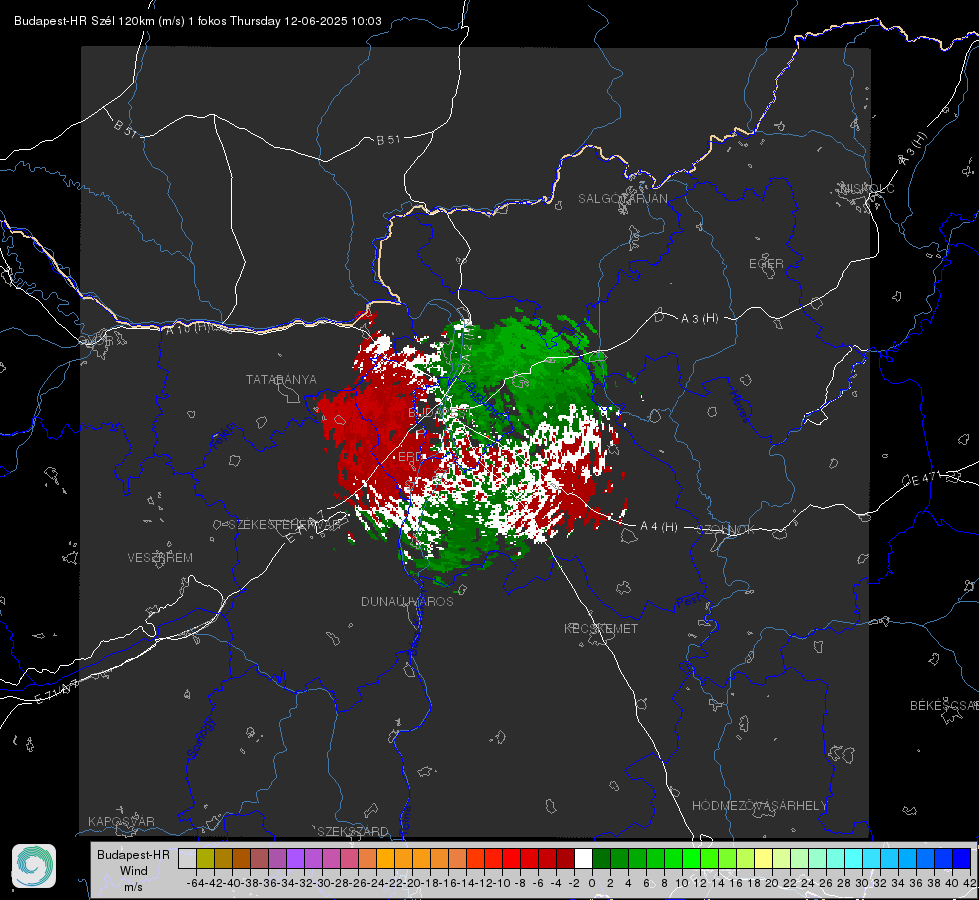Pick the pale yellow swatch between 18 and 20
Image resolution: width=979 pixels, height=900 pixels.
tap(764, 858)
